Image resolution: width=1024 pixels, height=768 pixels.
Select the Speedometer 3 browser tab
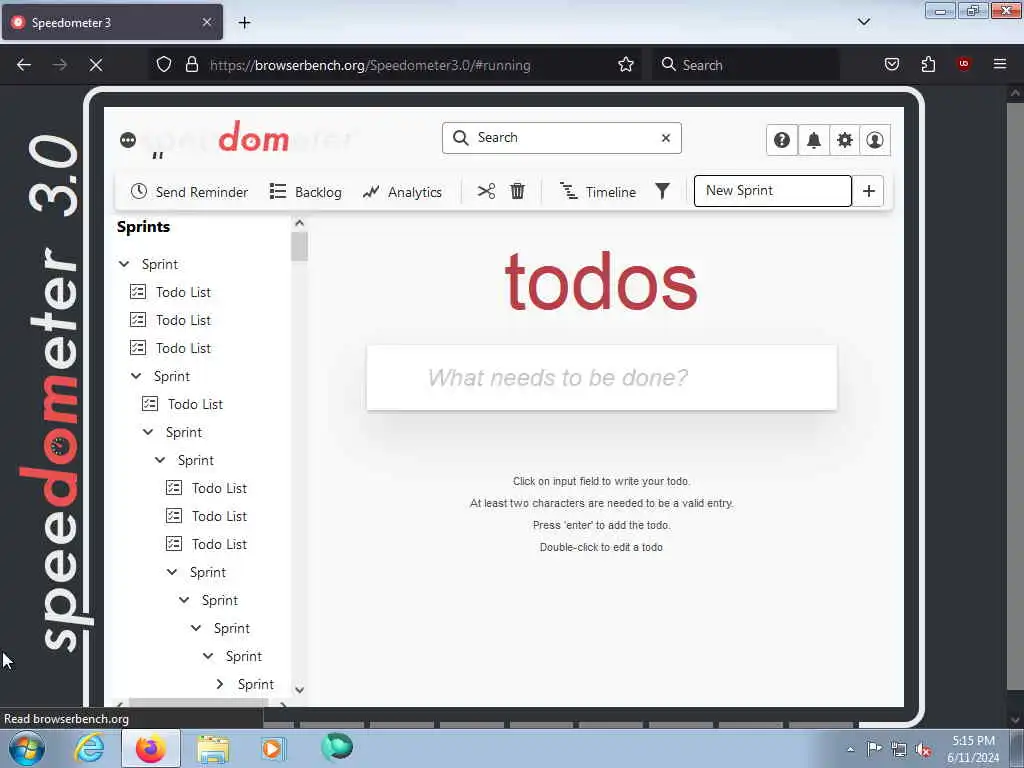click(x=112, y=22)
